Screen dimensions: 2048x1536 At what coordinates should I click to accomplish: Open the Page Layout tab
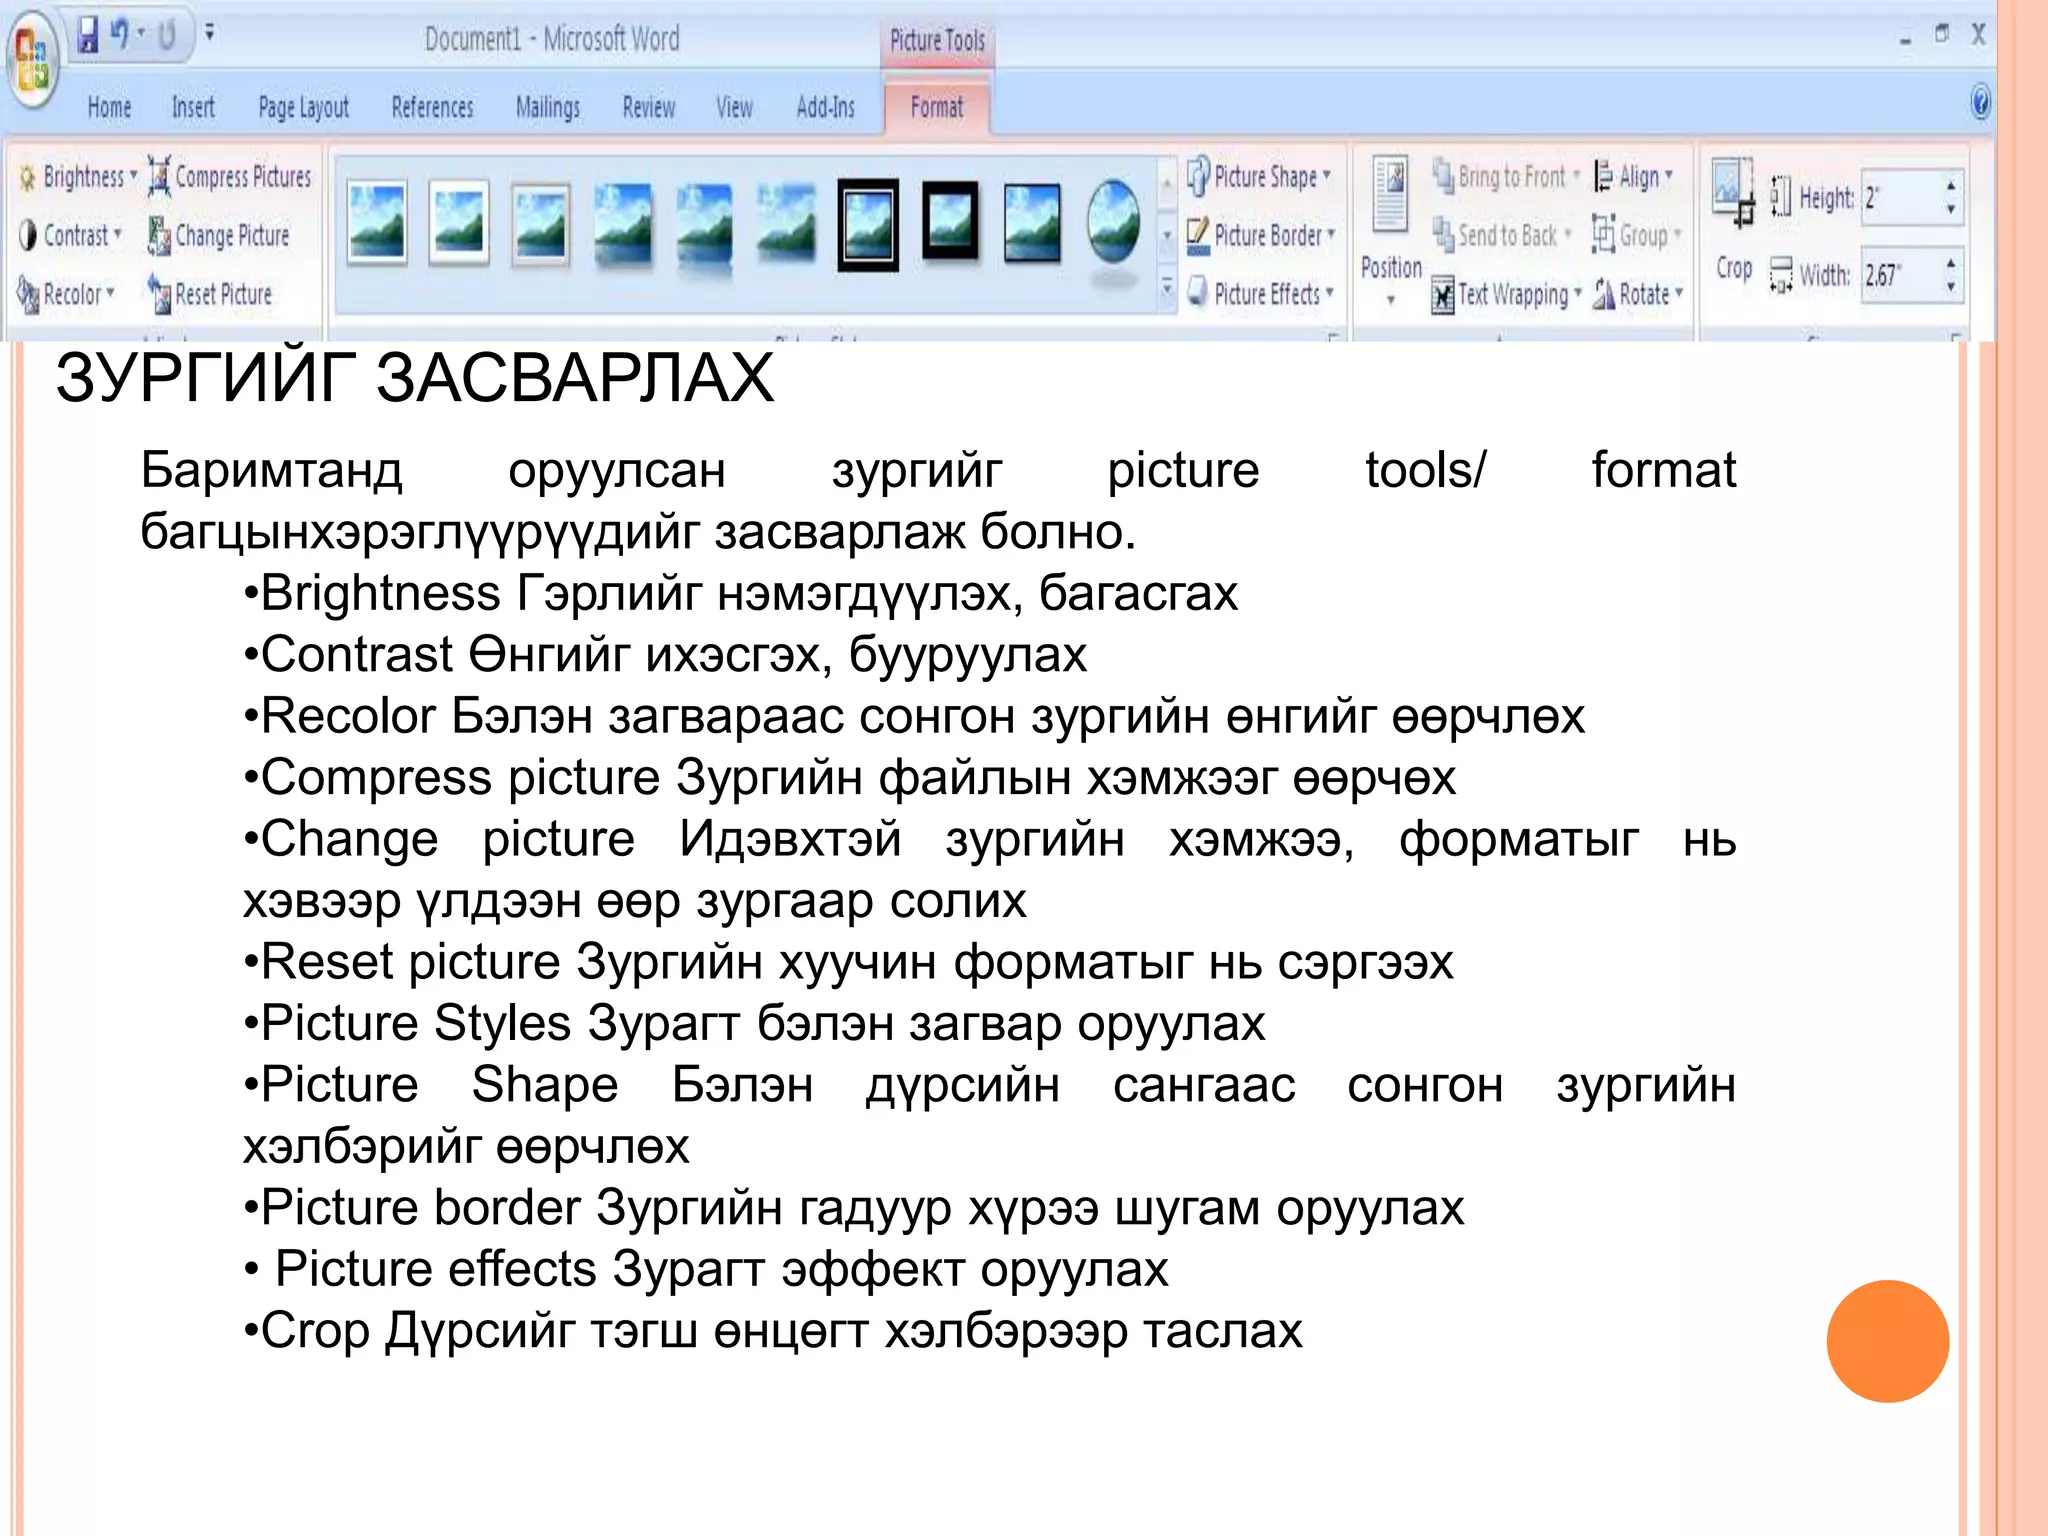pos(303,108)
